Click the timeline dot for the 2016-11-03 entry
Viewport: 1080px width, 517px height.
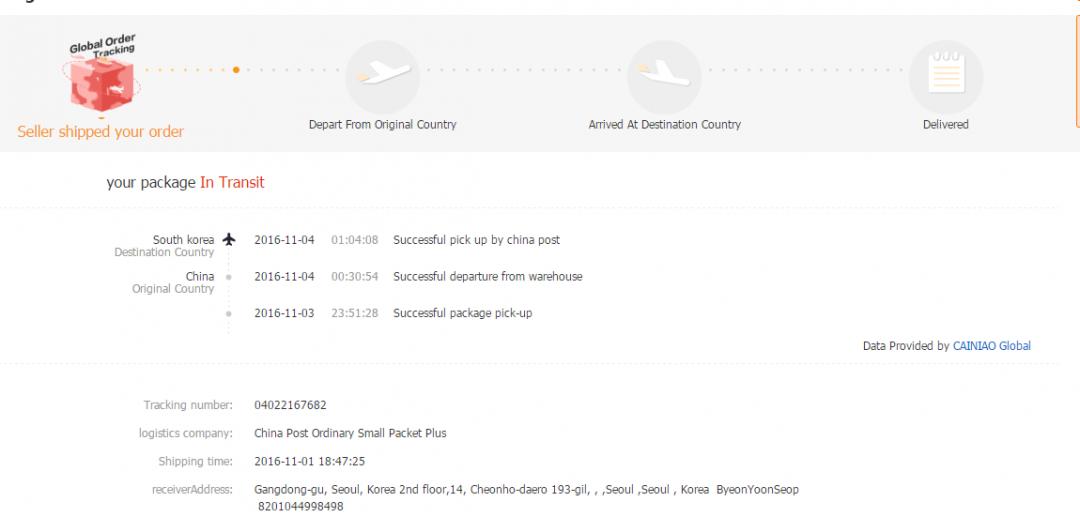[x=229, y=313]
